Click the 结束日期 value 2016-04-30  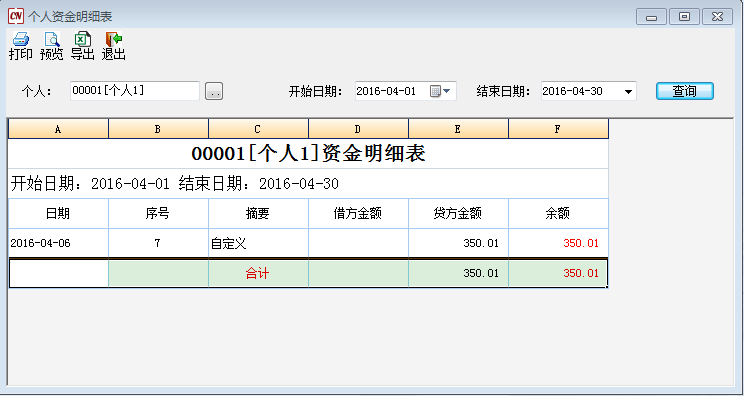[x=572, y=91]
